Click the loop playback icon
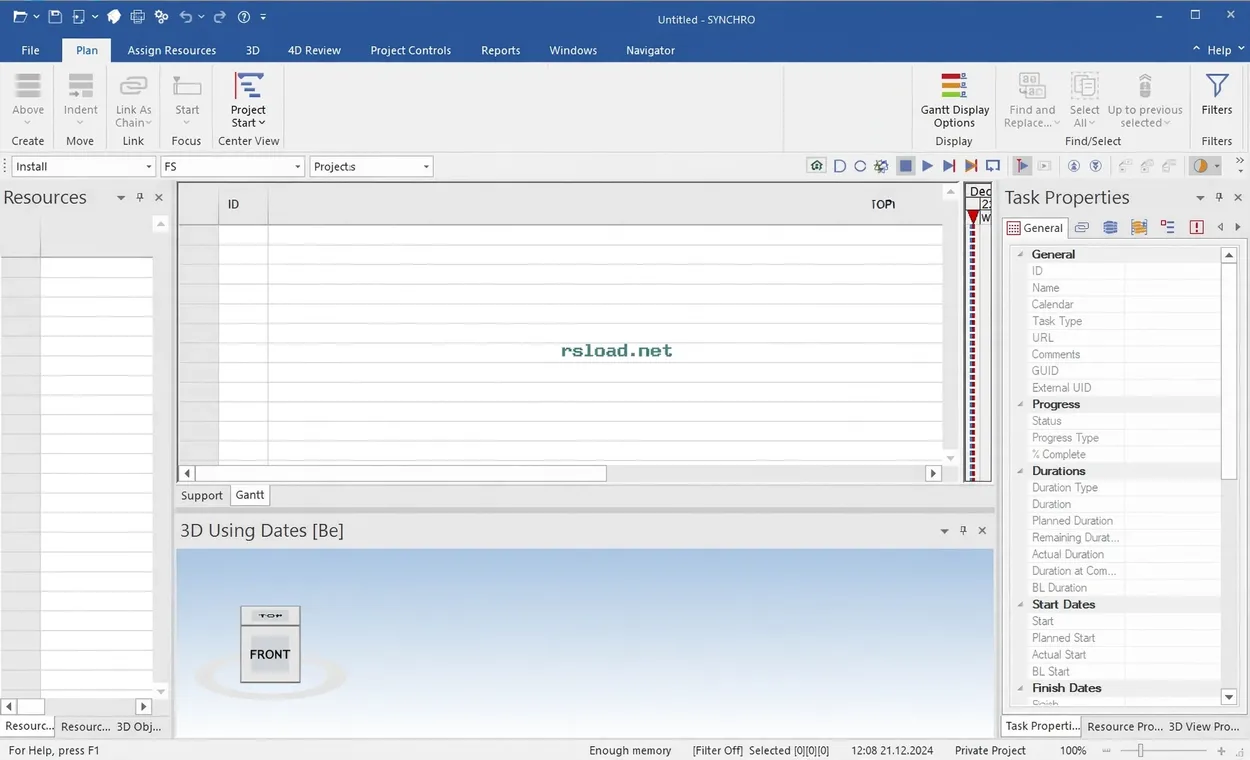The height and width of the screenshot is (760, 1250). pyautogui.click(x=993, y=166)
